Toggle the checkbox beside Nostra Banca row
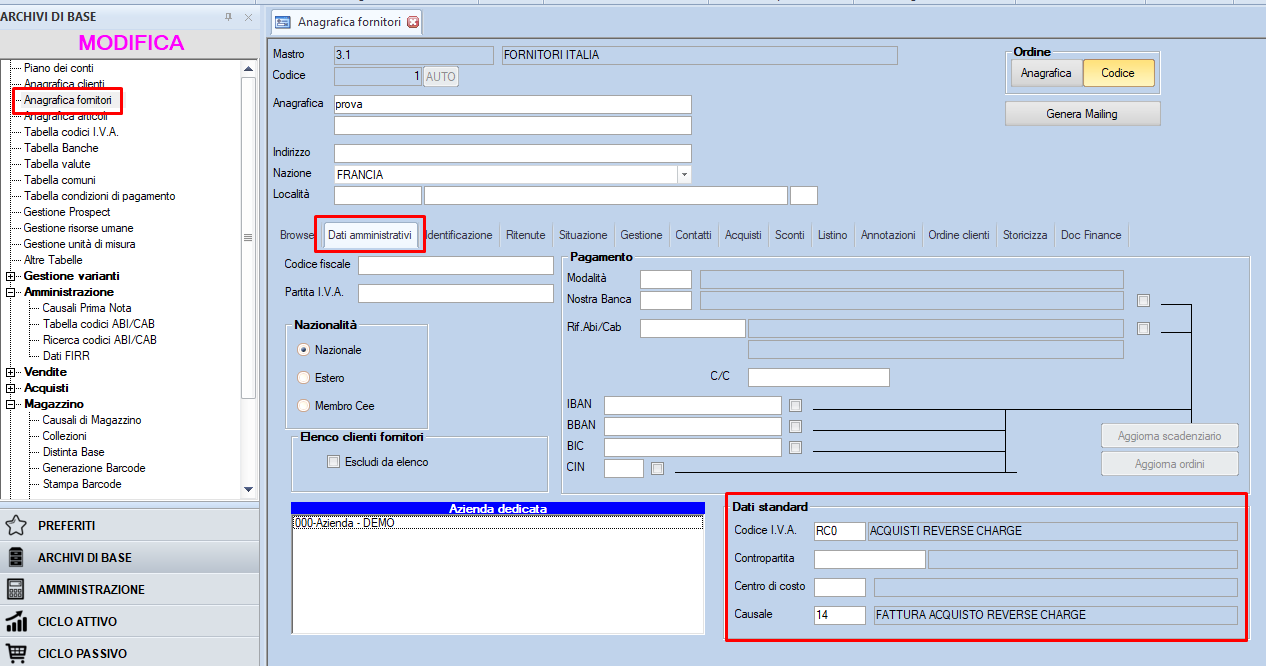 pos(1143,300)
